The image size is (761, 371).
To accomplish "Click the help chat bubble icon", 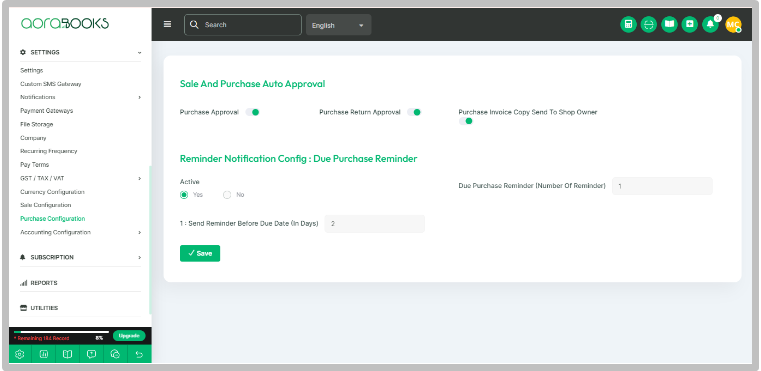I will tap(91, 354).
